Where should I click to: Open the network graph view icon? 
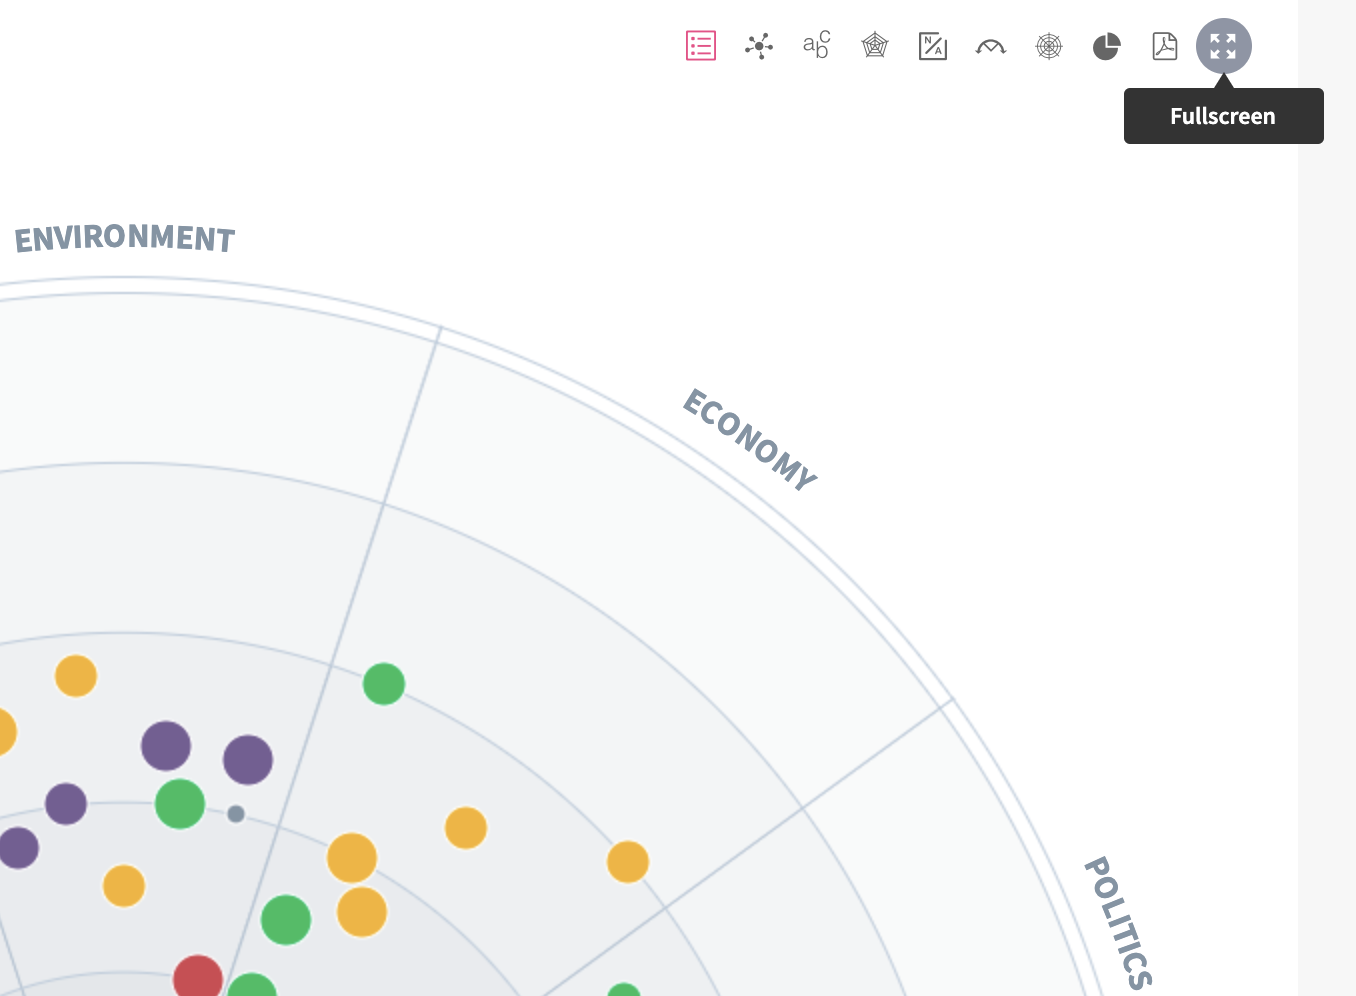pos(759,46)
